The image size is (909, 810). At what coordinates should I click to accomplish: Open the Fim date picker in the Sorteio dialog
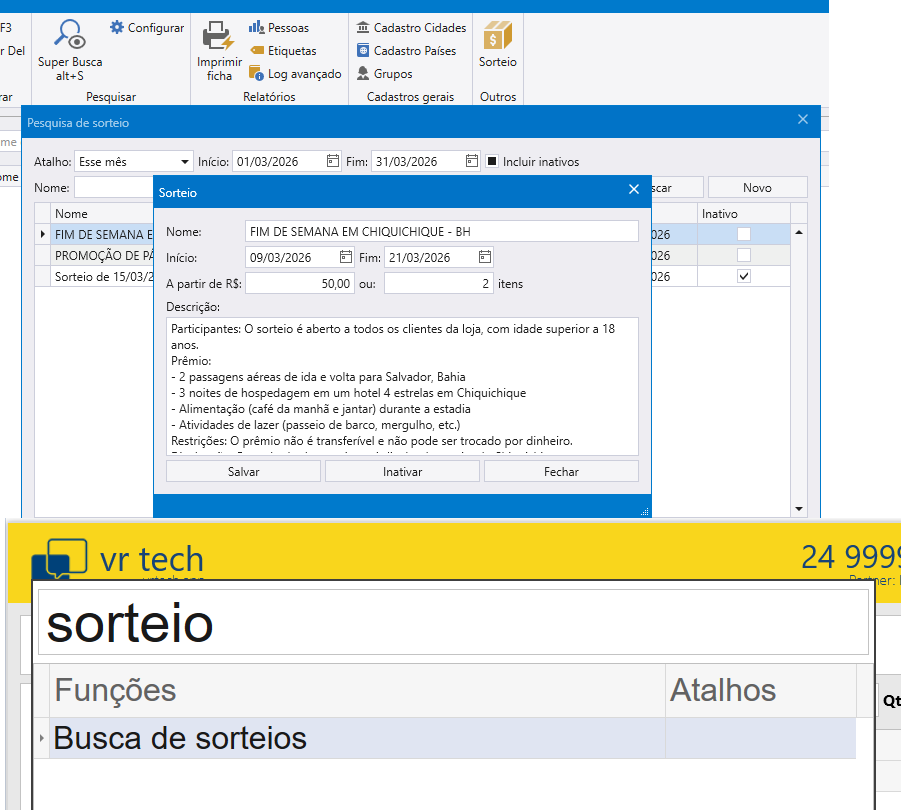(x=484, y=256)
